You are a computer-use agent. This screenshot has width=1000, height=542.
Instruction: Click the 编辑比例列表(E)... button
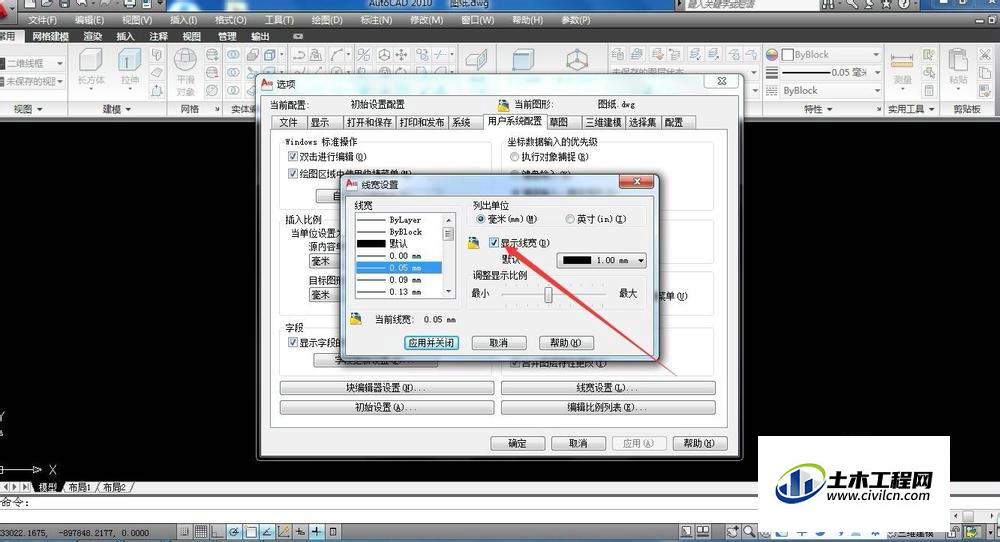point(608,407)
